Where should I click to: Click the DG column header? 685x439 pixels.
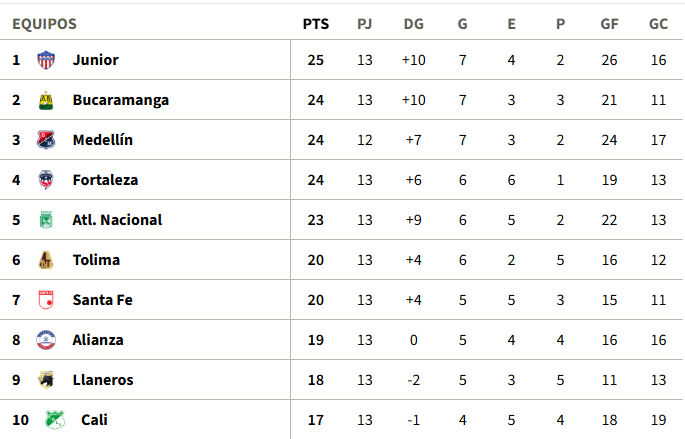pos(414,24)
